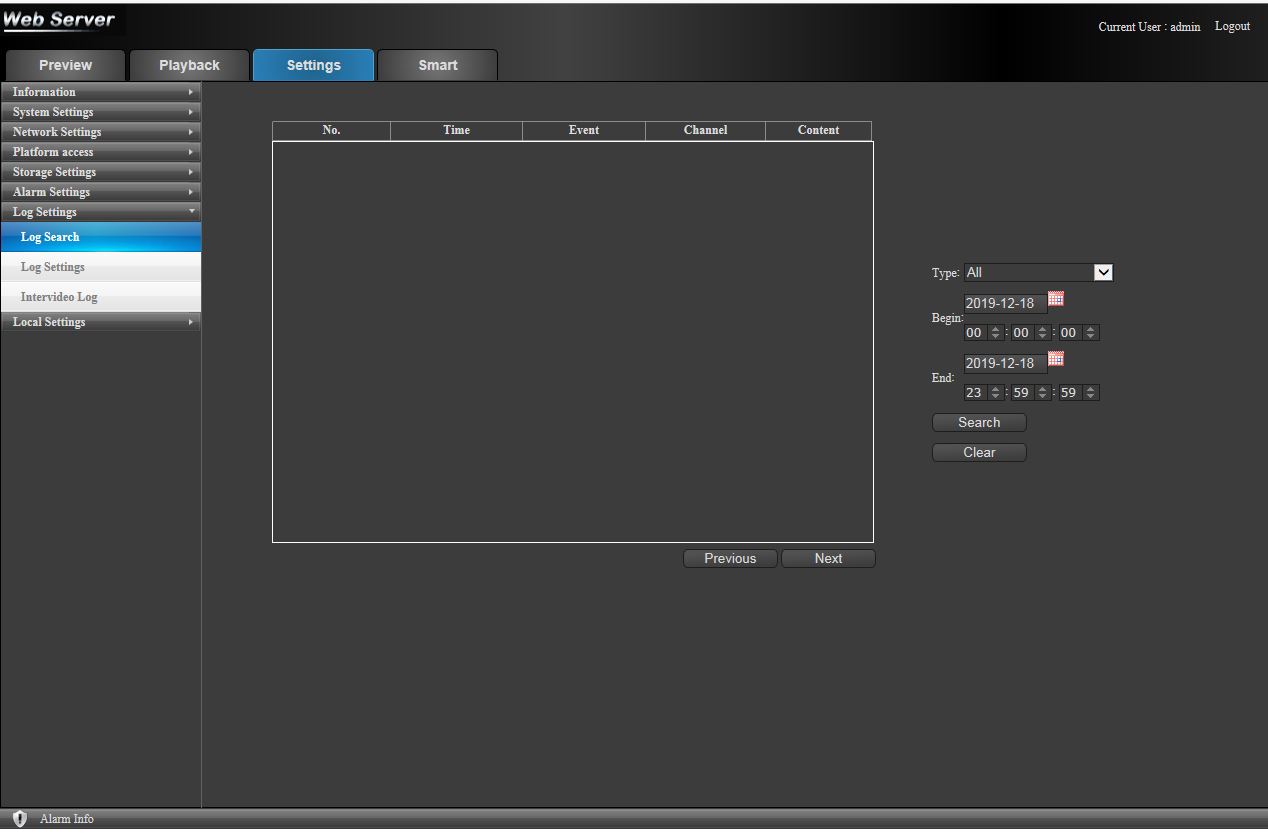Viewport: 1268px width, 835px height.
Task: Open the Intervideo Log submenu item
Action: point(59,297)
